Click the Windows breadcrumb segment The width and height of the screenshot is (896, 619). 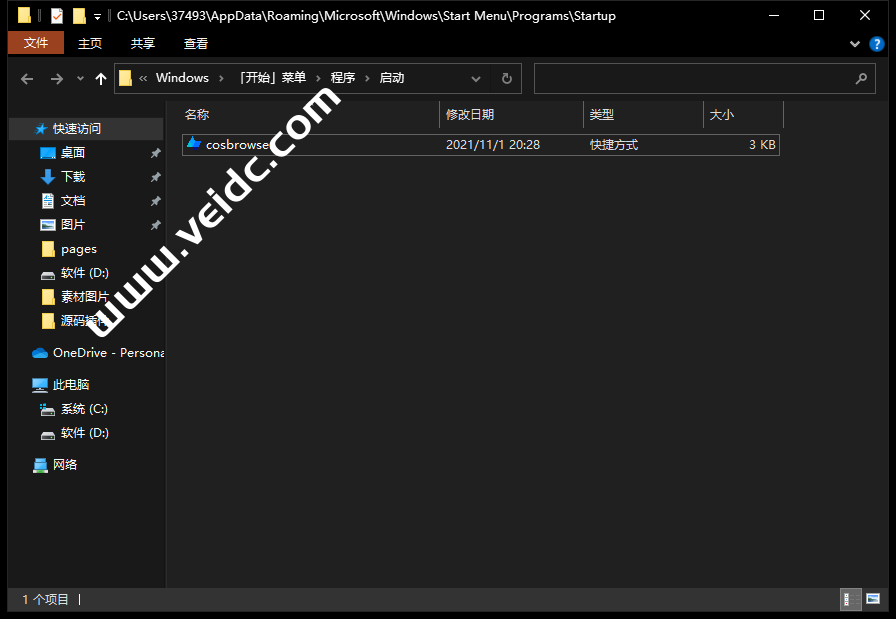pyautogui.click(x=182, y=78)
